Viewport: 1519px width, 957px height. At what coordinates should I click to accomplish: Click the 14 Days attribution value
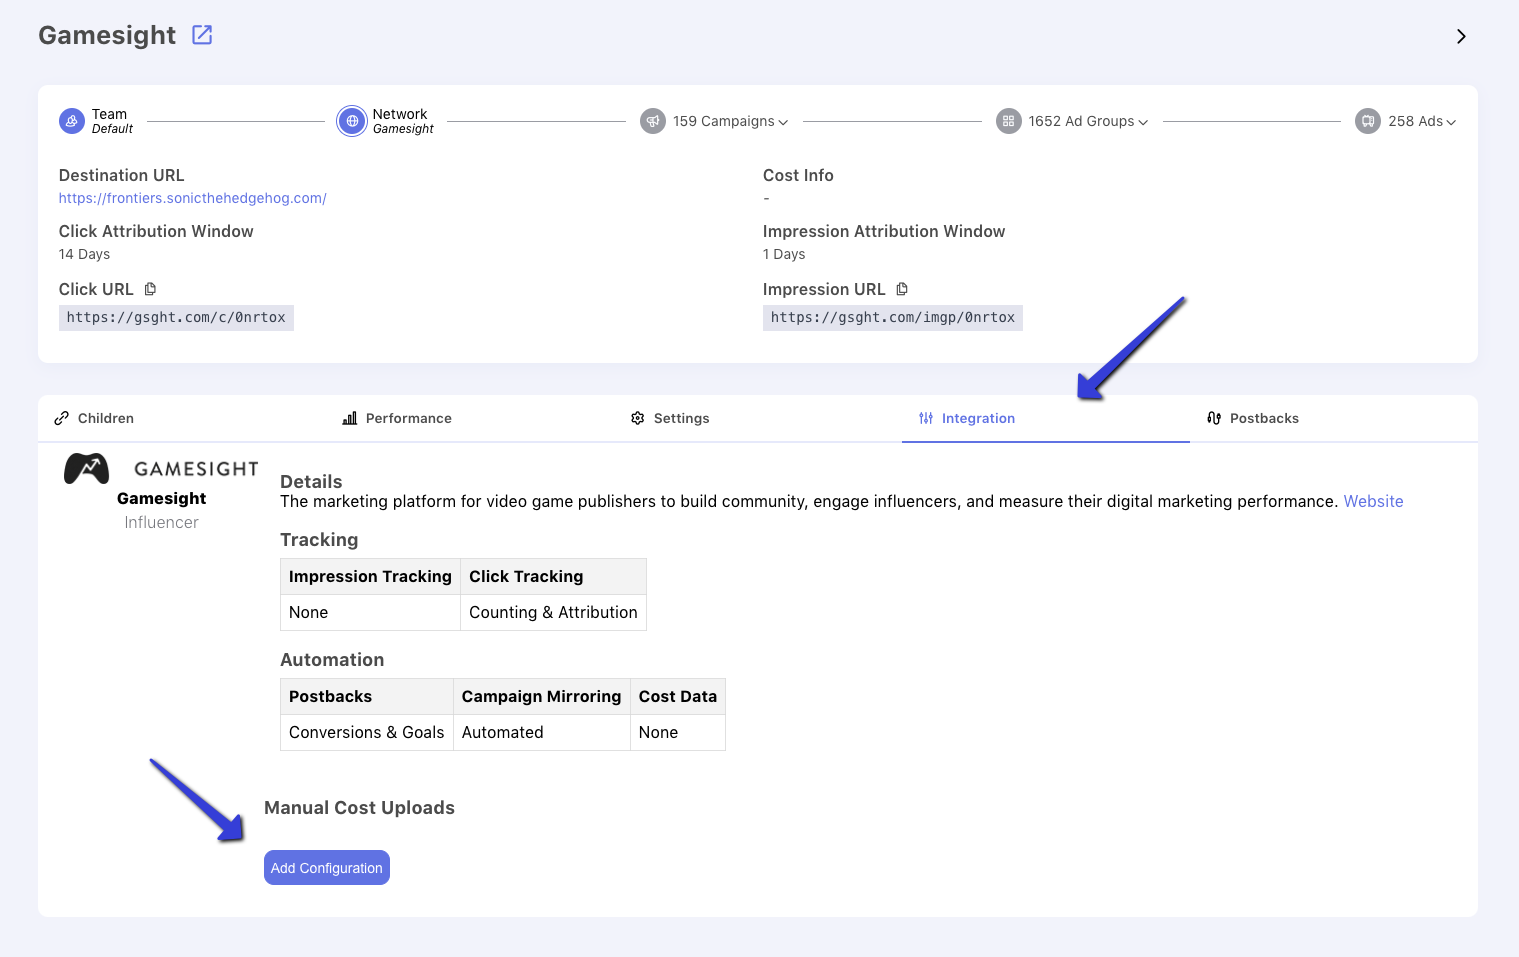point(84,254)
